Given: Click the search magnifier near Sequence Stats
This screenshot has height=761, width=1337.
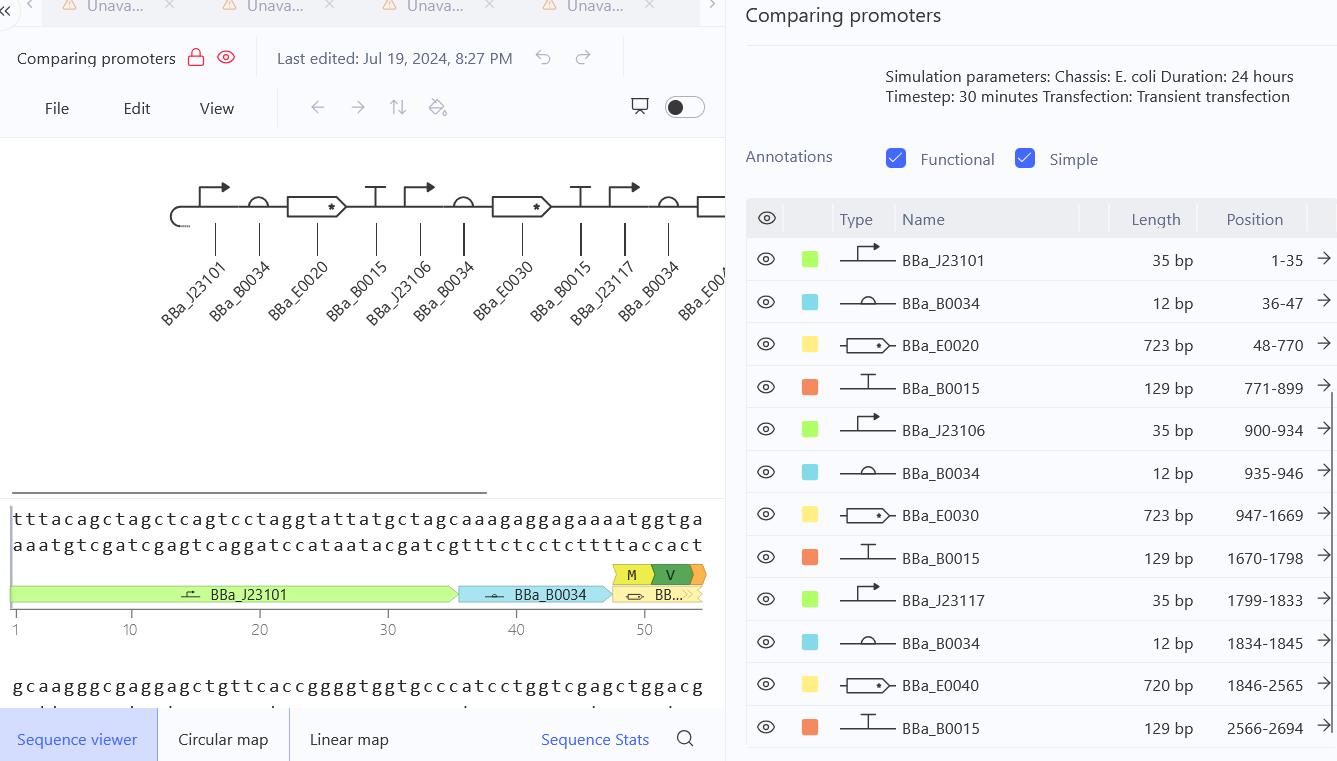Looking at the screenshot, I should [685, 739].
